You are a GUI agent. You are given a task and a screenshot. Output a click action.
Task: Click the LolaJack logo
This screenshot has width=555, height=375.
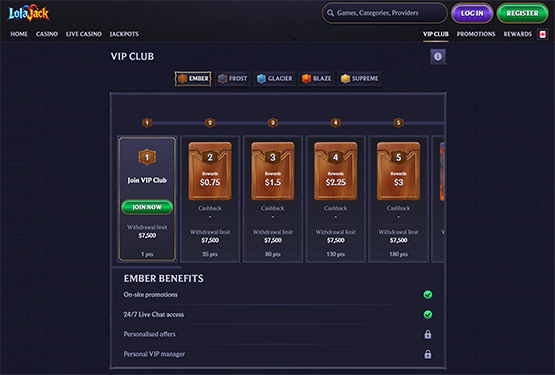29,13
